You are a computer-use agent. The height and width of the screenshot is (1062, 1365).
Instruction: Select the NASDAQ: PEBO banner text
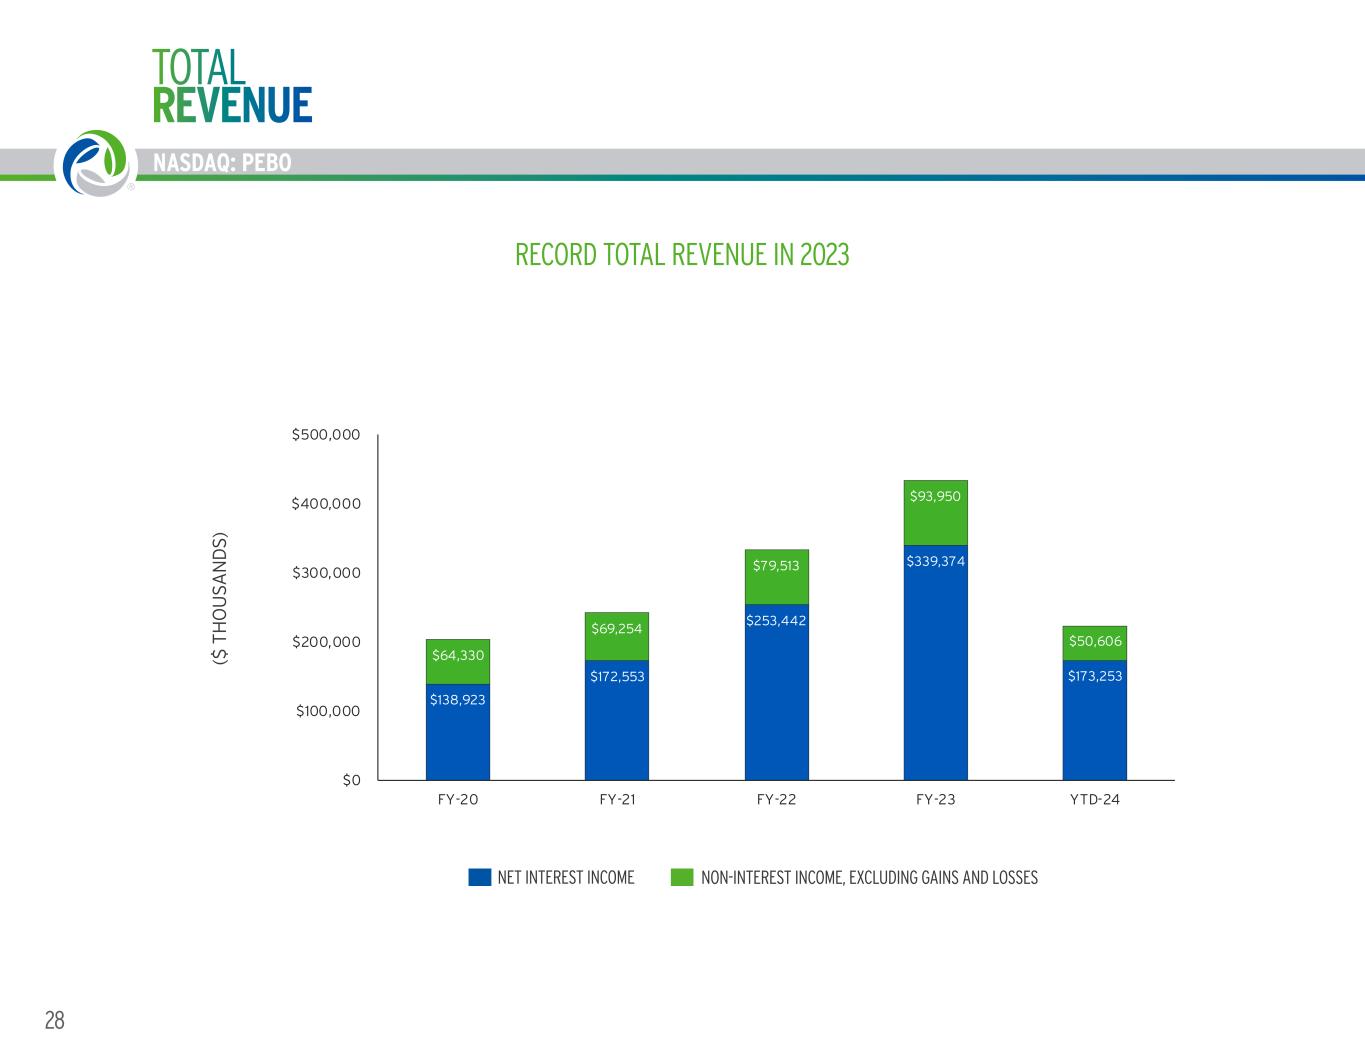pyautogui.click(x=222, y=163)
